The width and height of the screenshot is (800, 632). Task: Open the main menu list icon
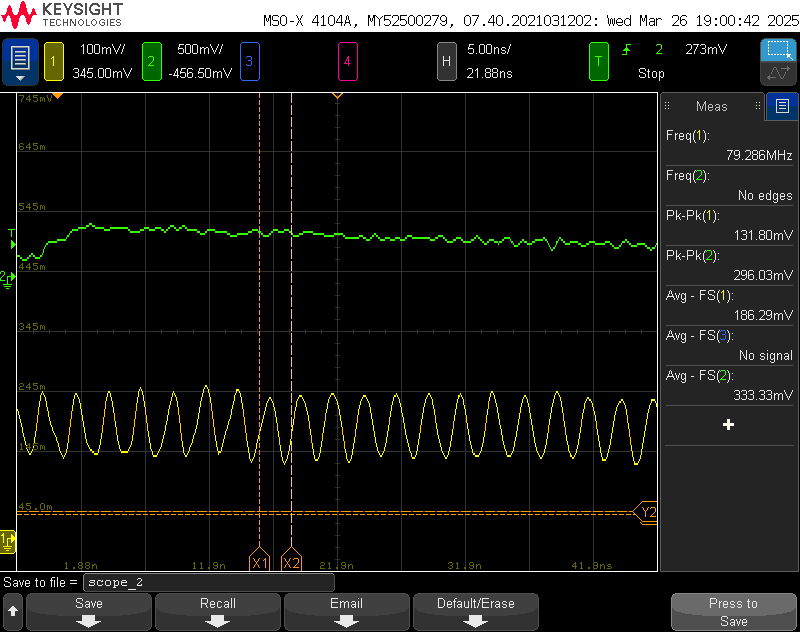tap(20, 61)
